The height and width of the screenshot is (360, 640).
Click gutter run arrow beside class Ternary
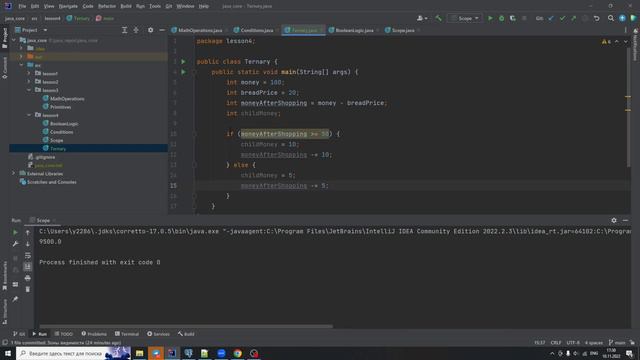pos(184,62)
